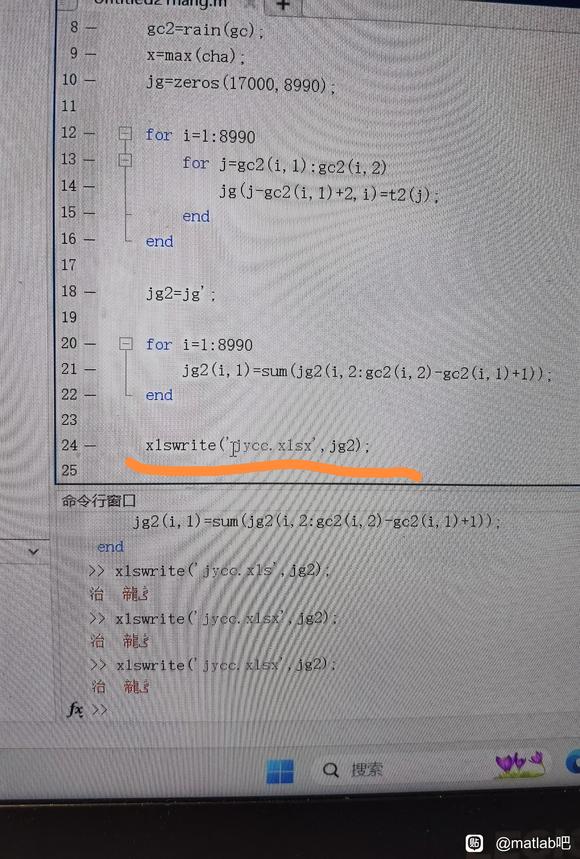Click first red error message in command window

click(x=120, y=594)
